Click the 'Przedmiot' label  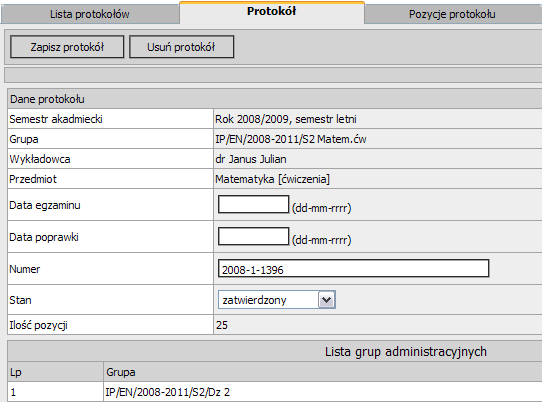pyautogui.click(x=33, y=179)
